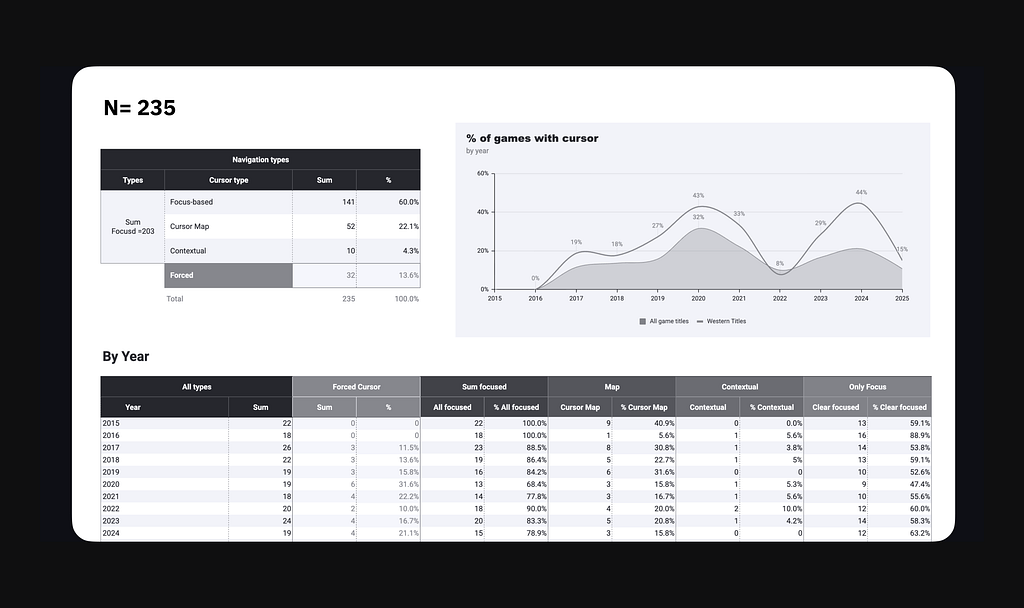Click the % Contextual column header
The width and height of the screenshot is (1024, 608).
point(772,408)
